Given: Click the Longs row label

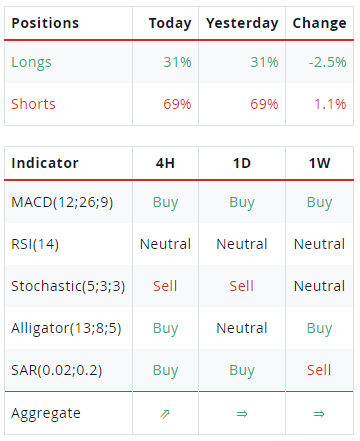Looking at the screenshot, I should pos(31,62).
